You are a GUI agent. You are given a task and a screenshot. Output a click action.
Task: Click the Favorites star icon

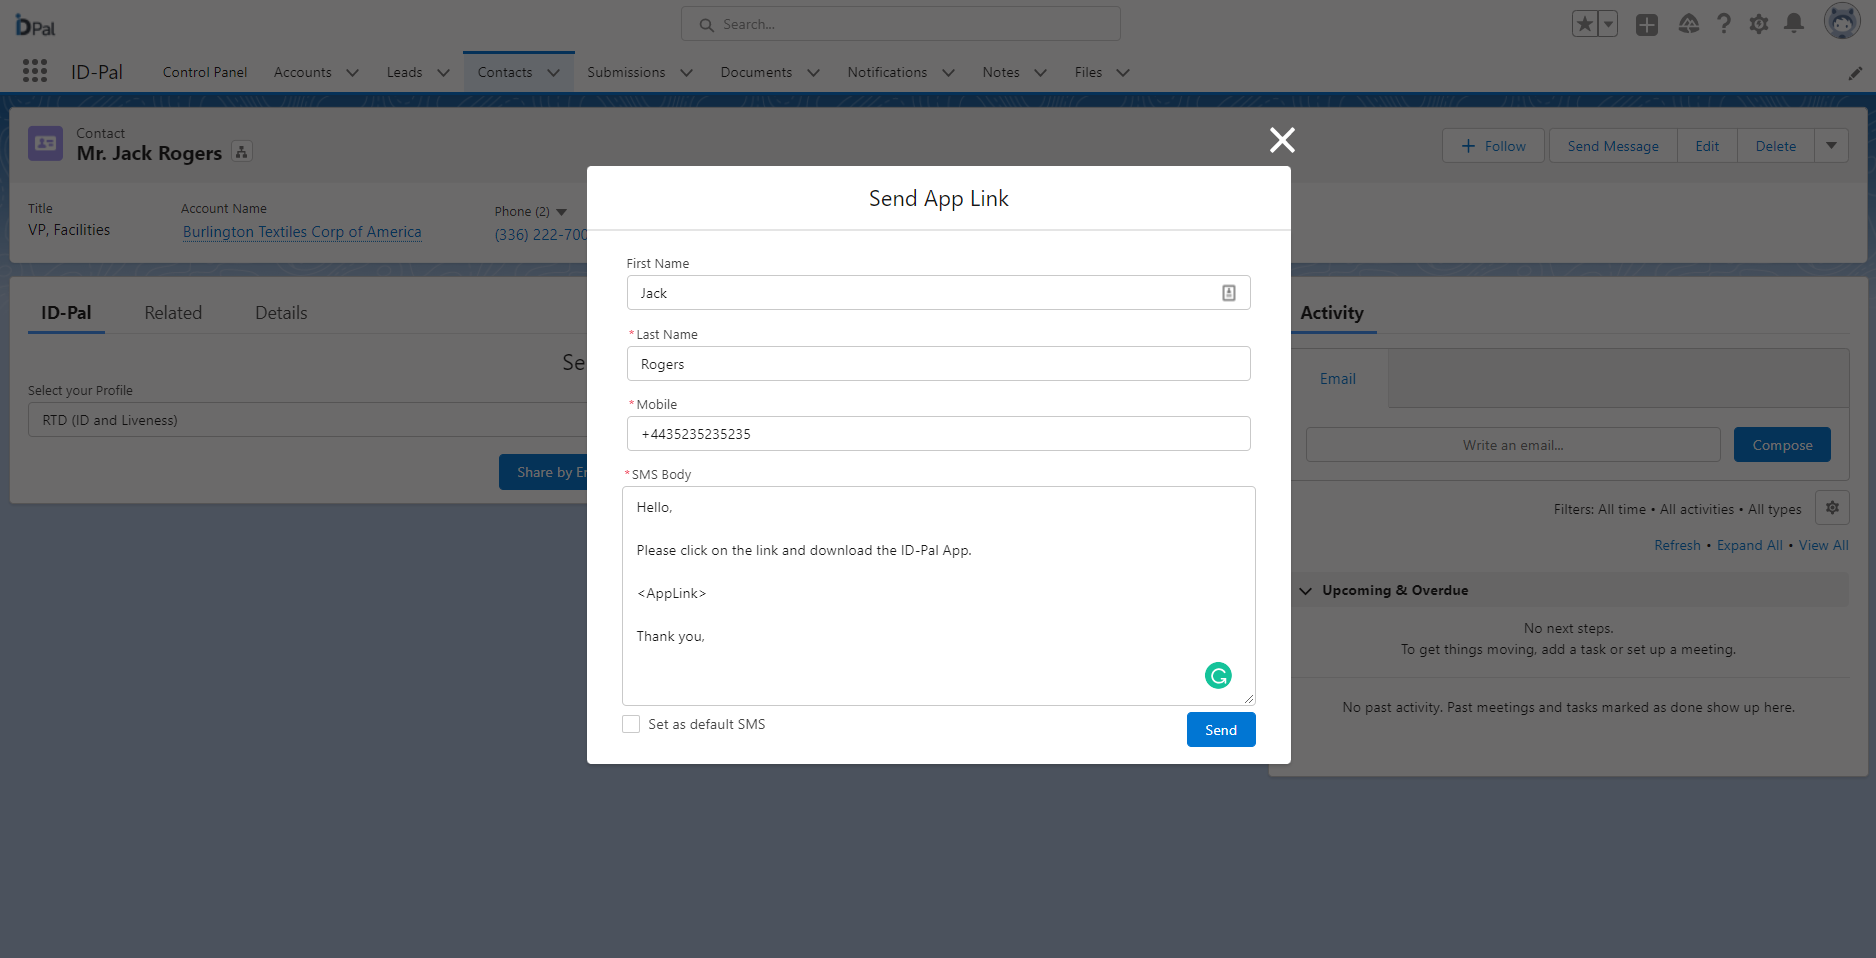1585,24
